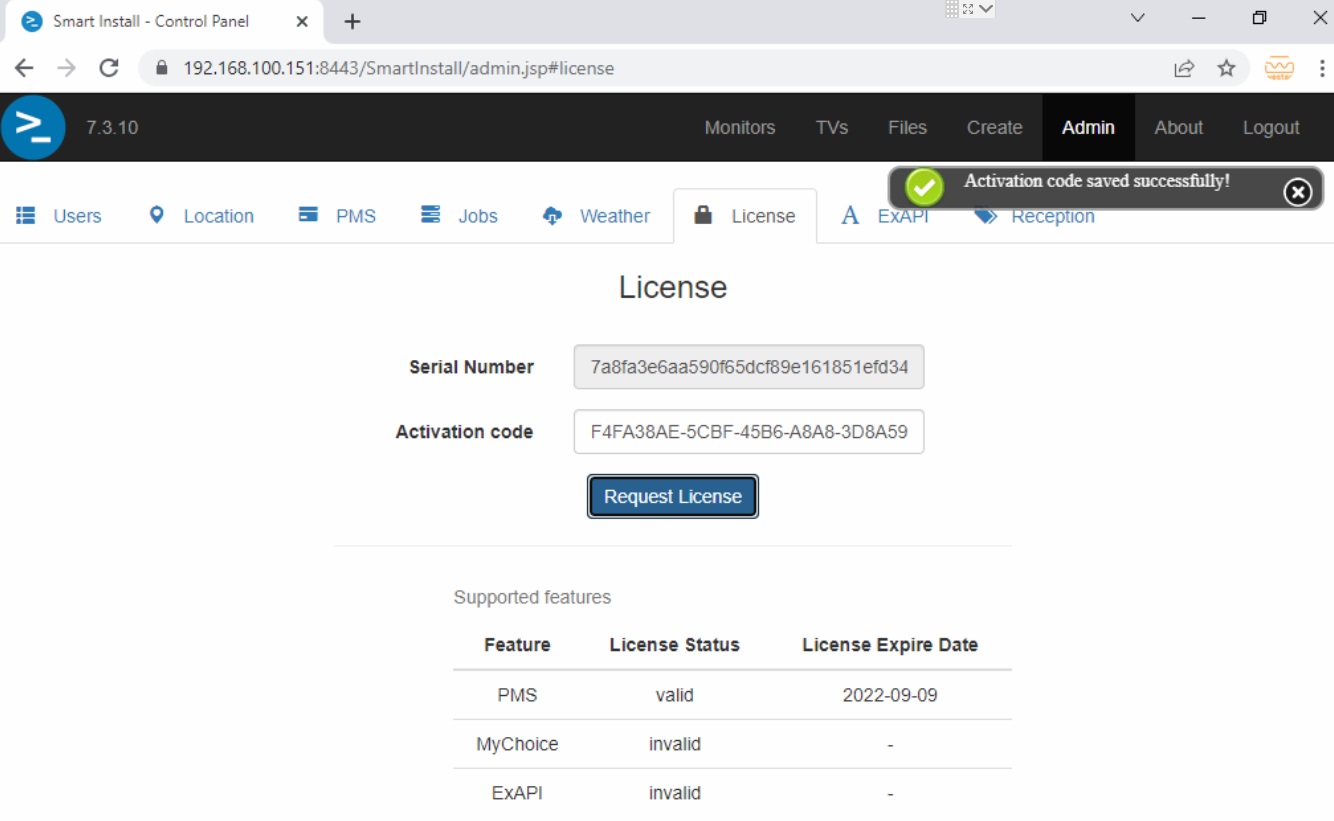Open Files in the top menu
This screenshot has height=821, width=1334.
click(x=907, y=128)
